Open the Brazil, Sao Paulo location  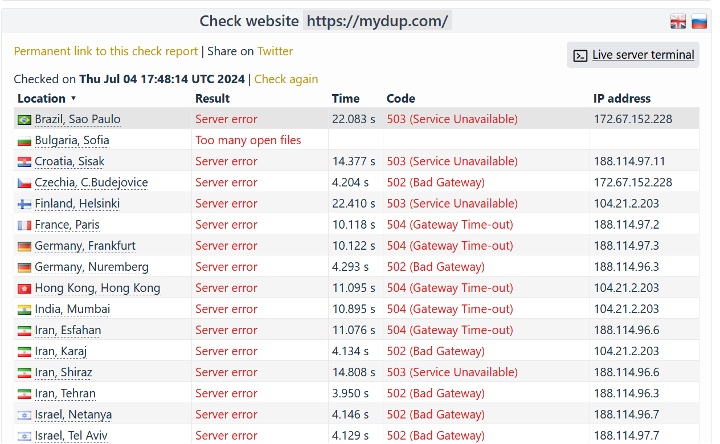pyautogui.click(x=78, y=119)
